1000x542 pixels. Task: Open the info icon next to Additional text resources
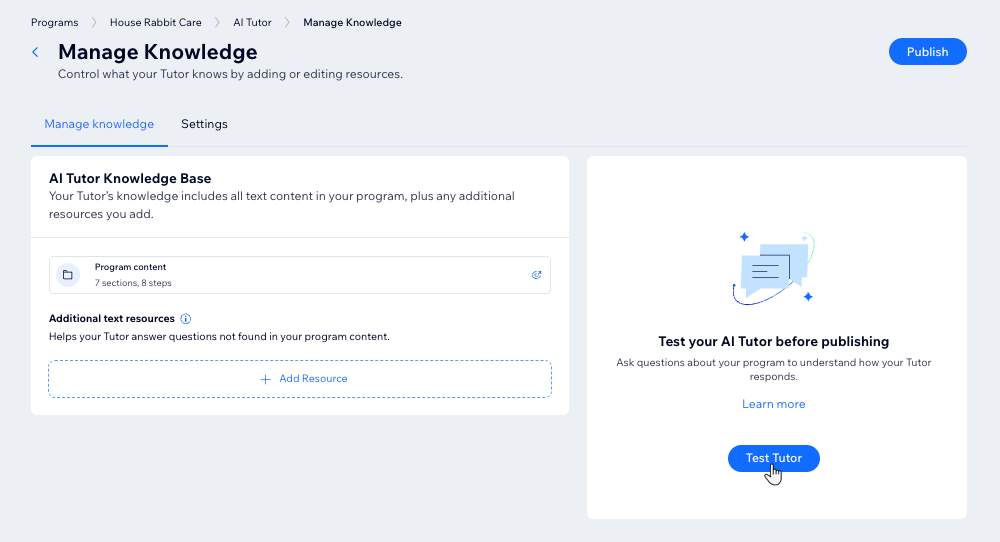[186, 319]
